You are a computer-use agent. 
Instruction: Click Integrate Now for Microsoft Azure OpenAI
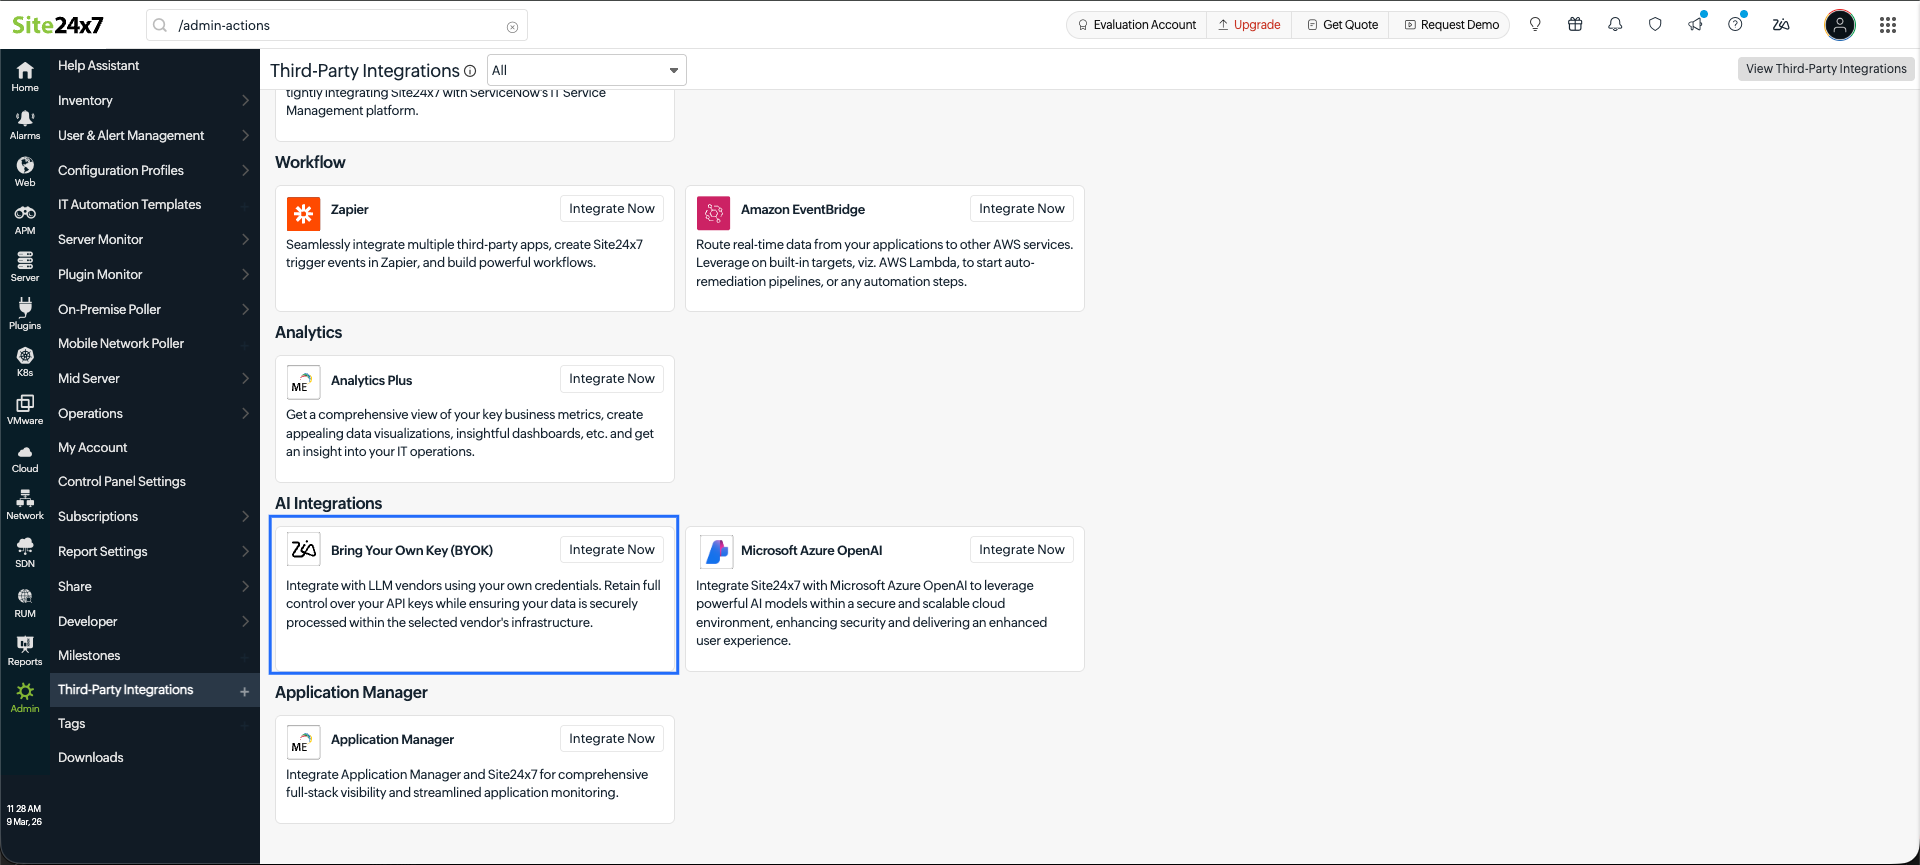pos(1022,549)
